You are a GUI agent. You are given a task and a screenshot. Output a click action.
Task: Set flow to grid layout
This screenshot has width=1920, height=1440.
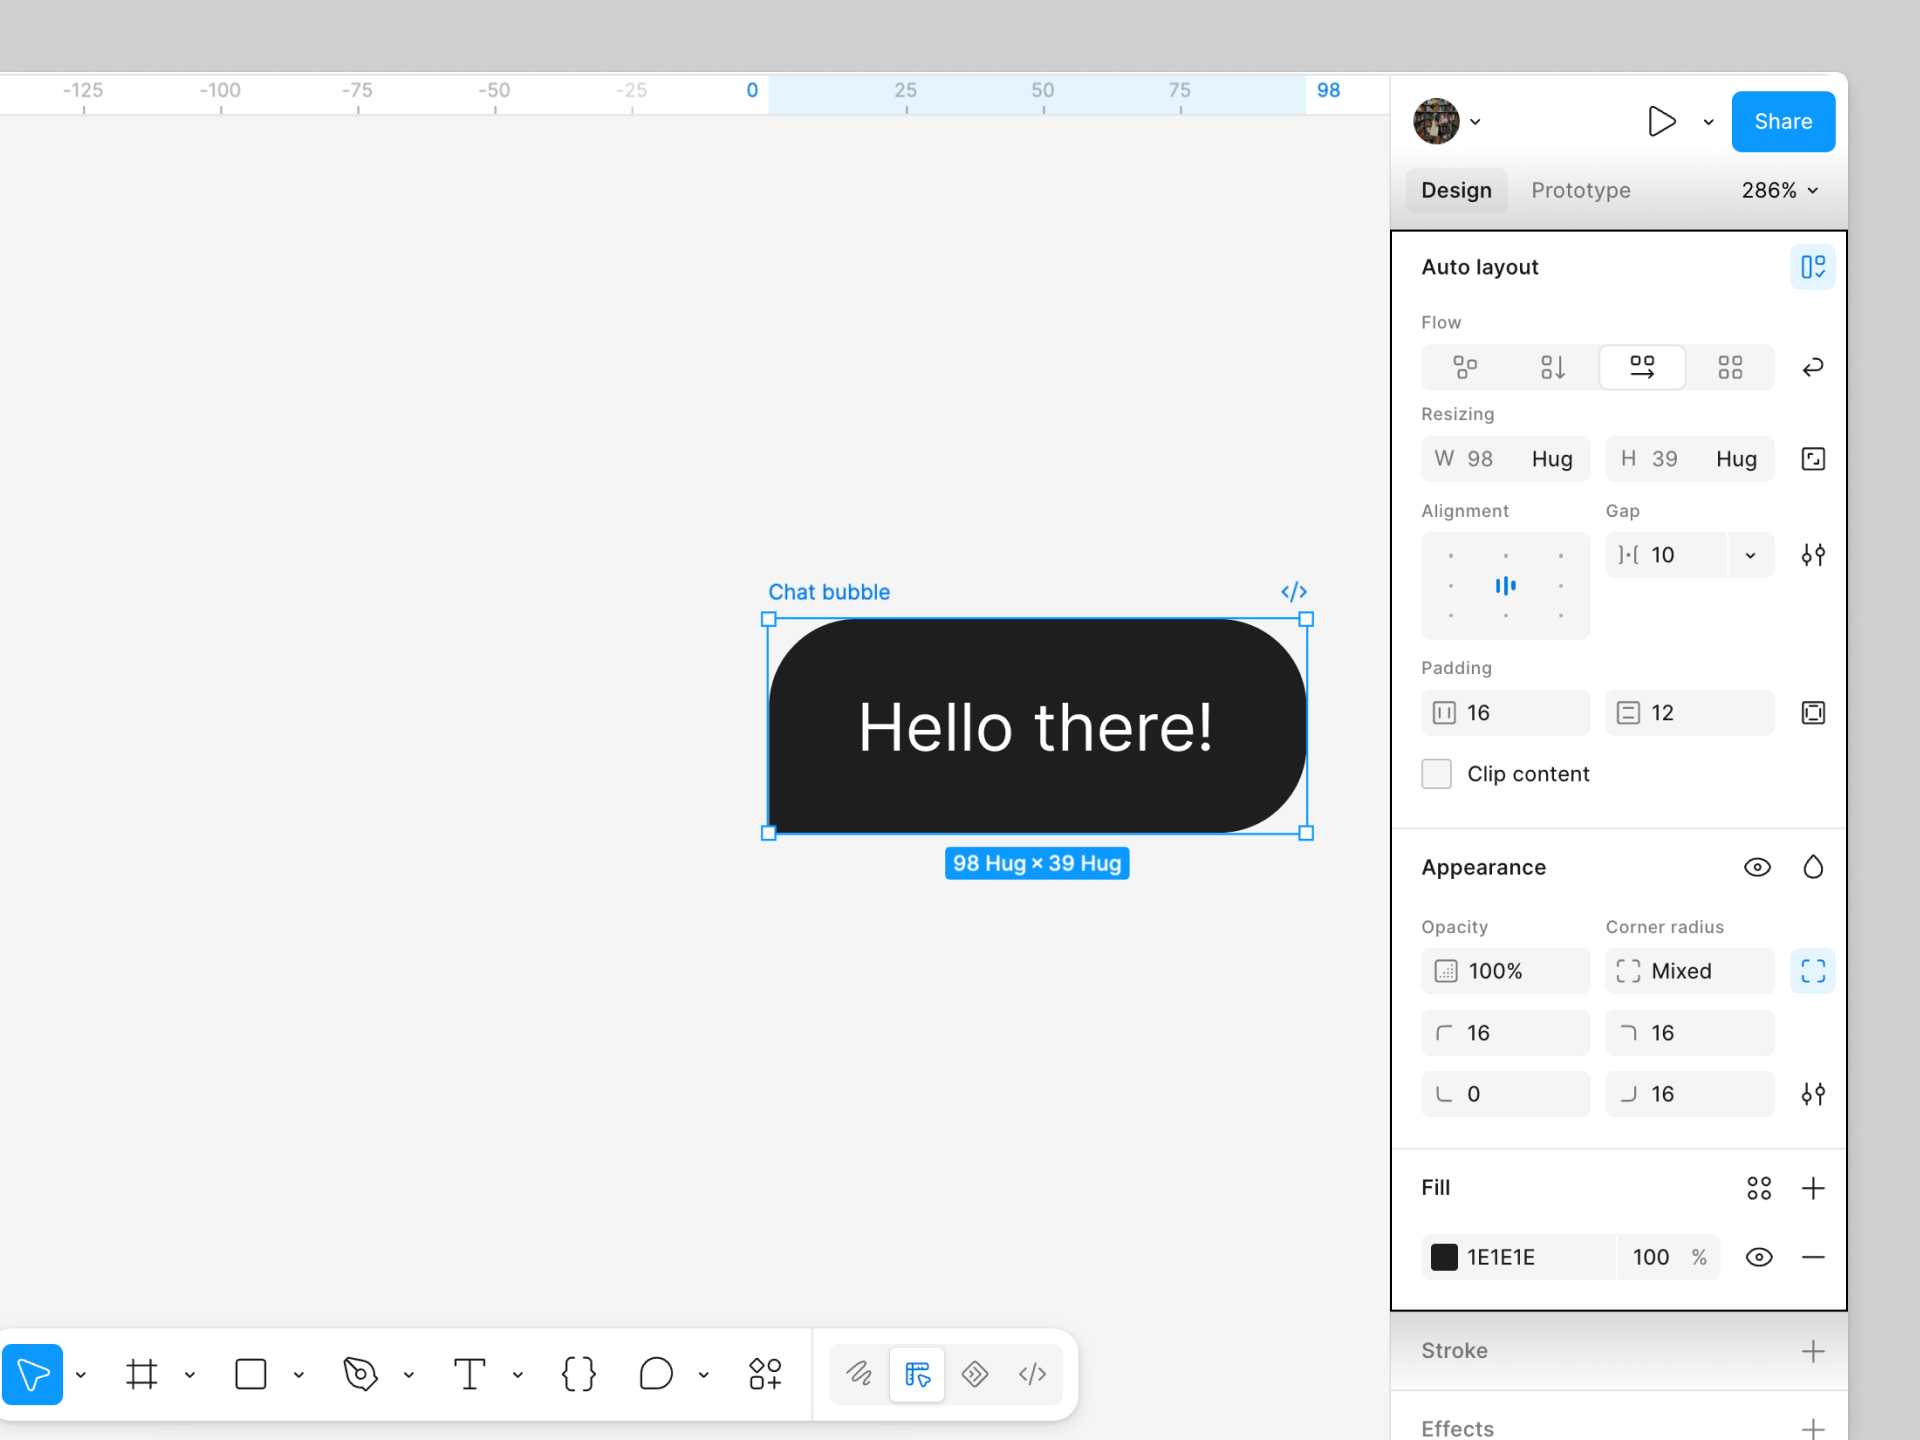[x=1730, y=367]
